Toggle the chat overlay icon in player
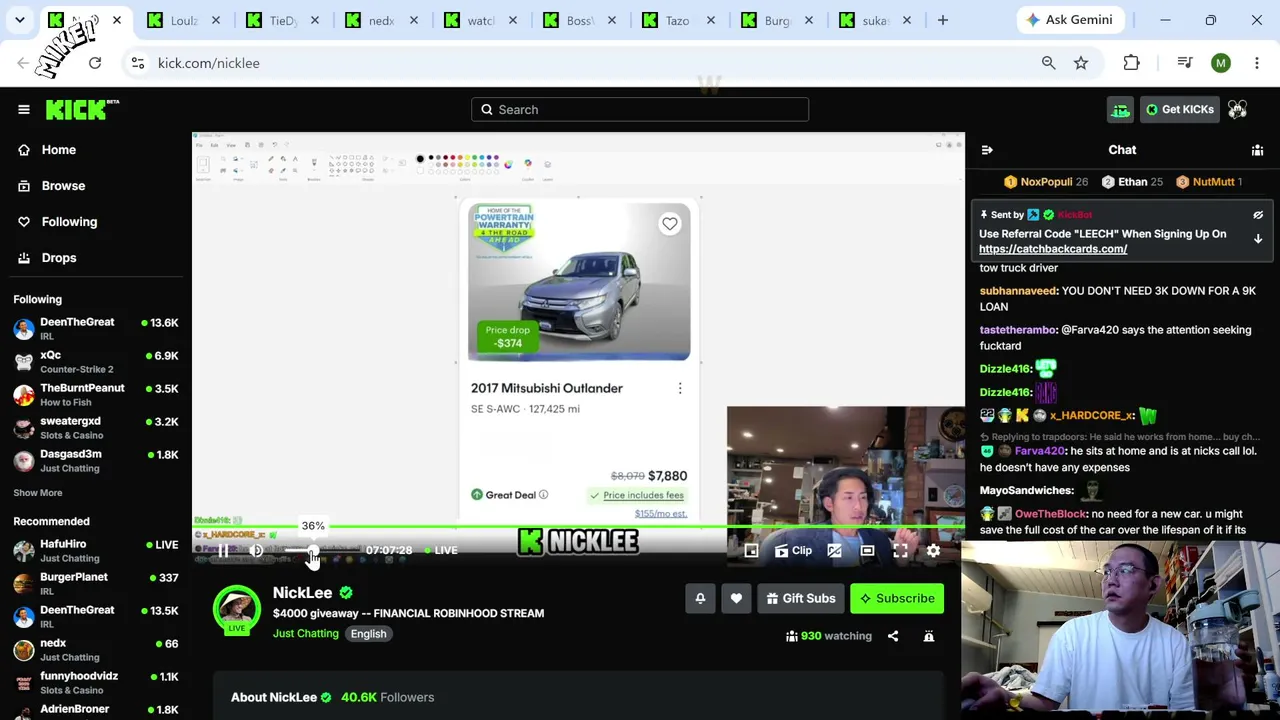 pyautogui.click(x=834, y=551)
